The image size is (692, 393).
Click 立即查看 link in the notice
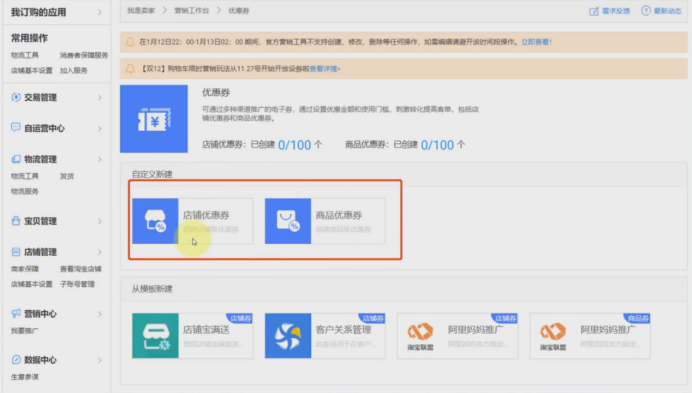click(x=536, y=42)
